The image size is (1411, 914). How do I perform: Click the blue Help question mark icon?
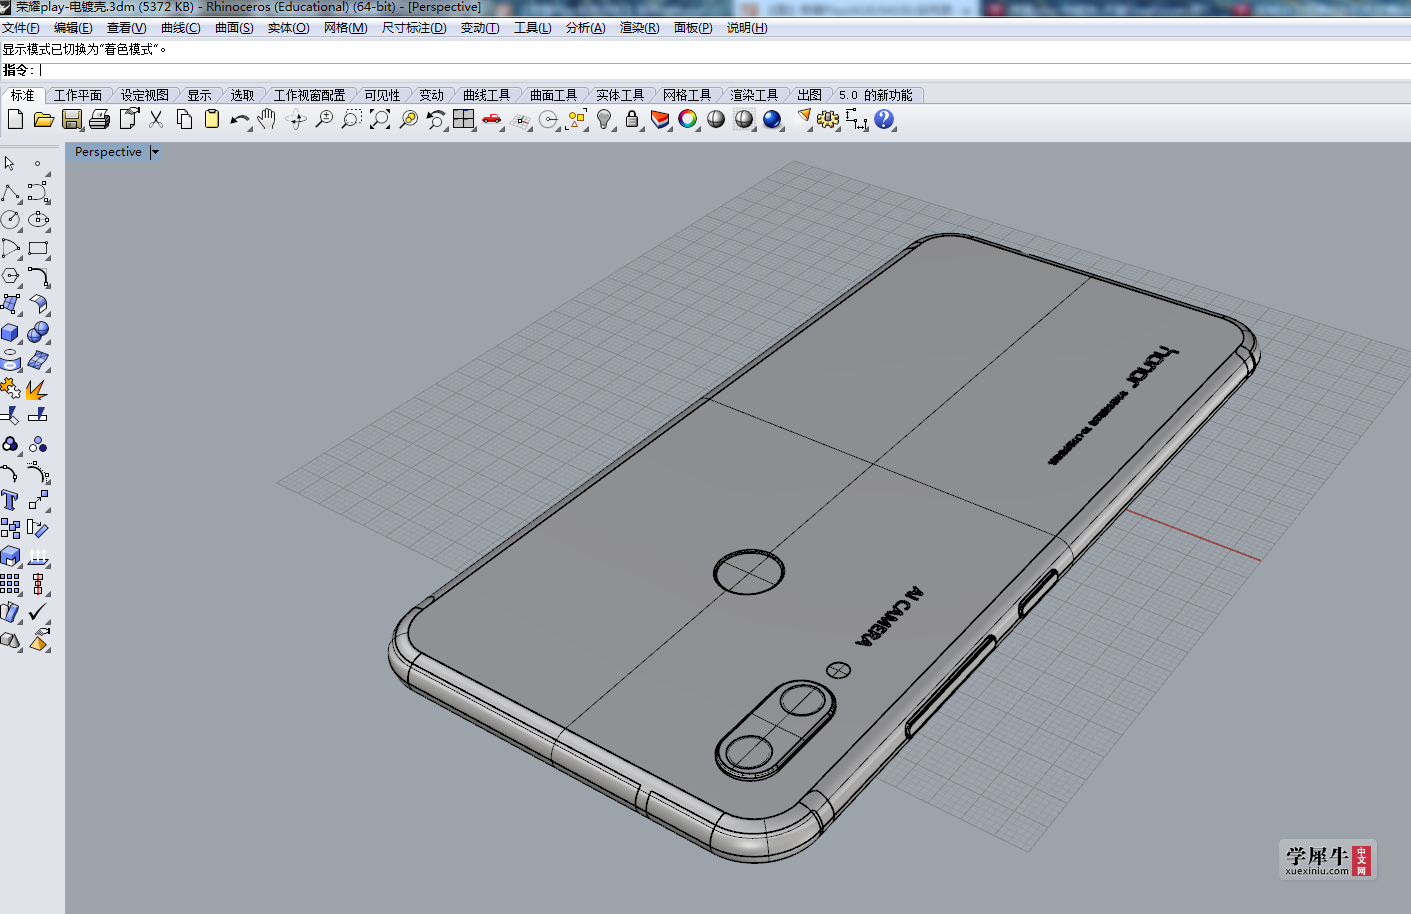point(884,119)
